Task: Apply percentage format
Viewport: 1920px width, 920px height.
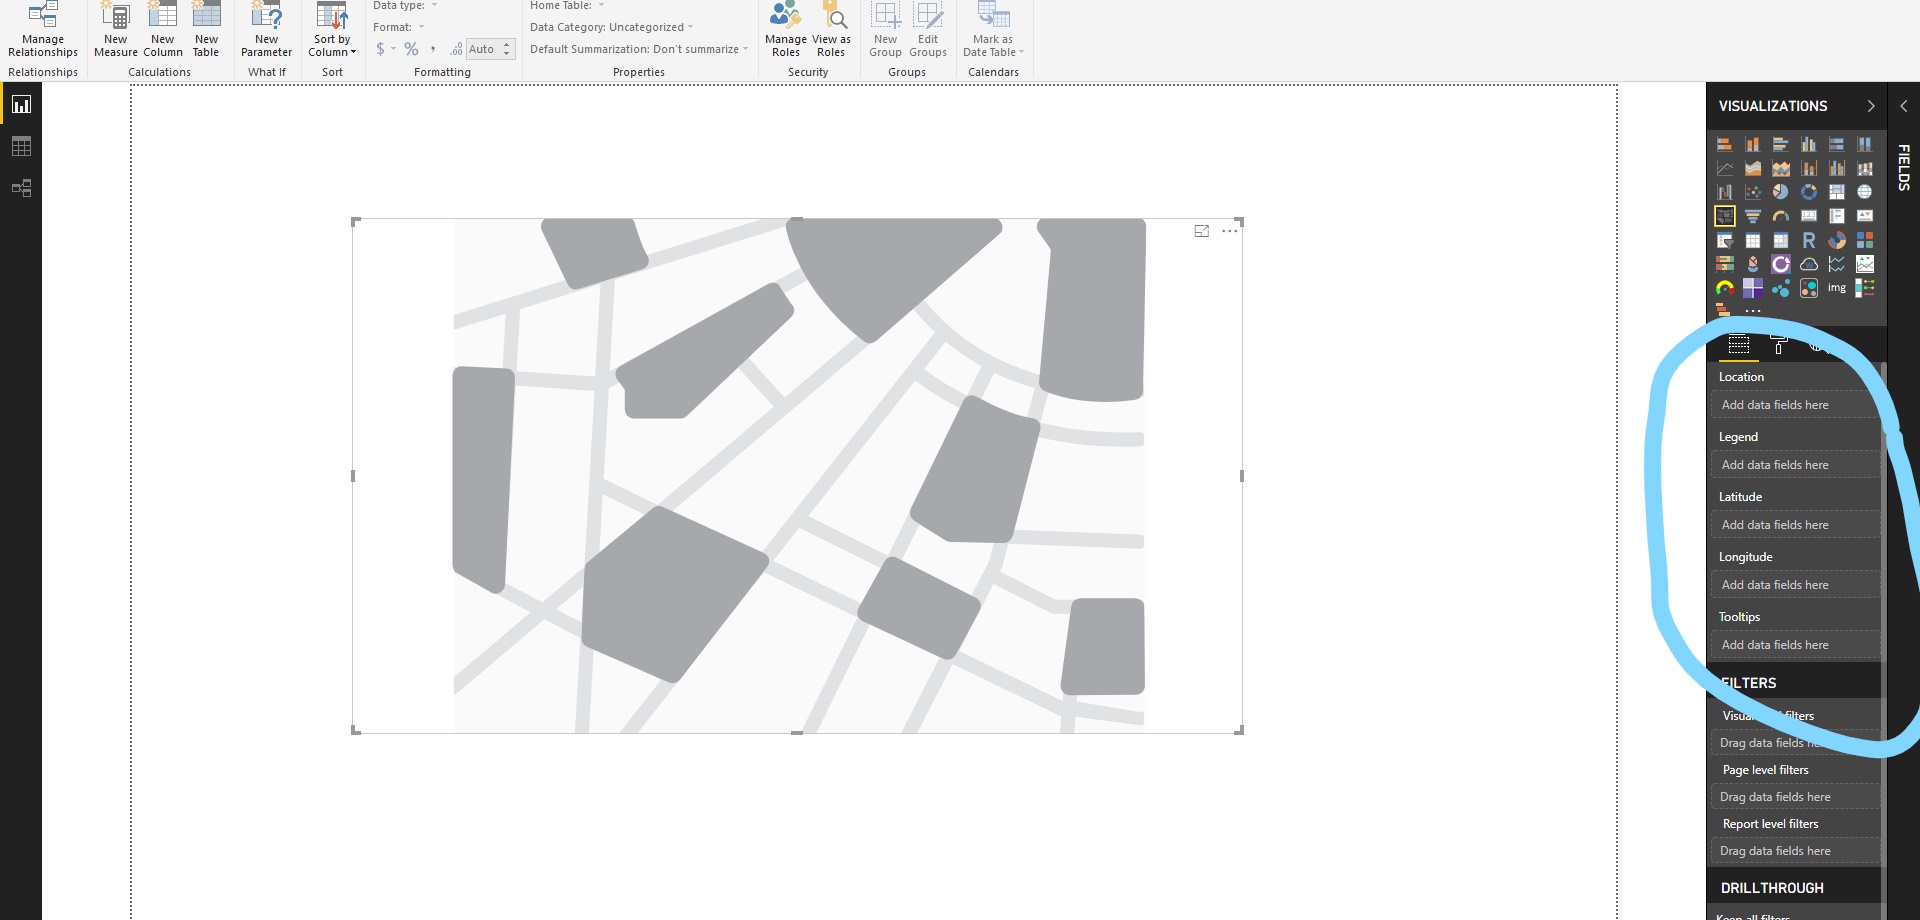Action: 411,49
